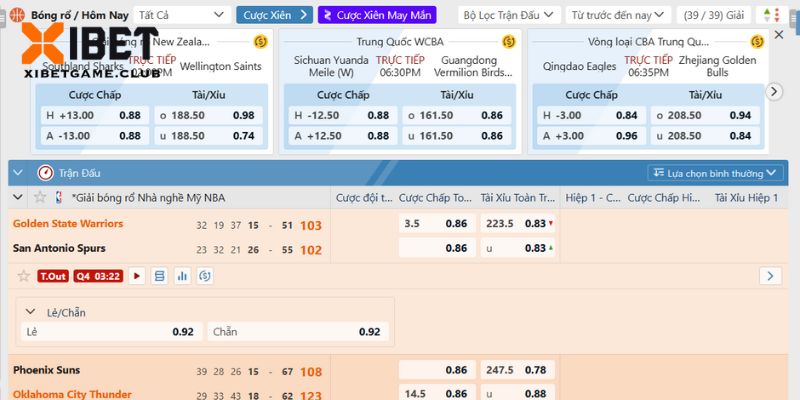
Task: Click coin icon on New Zealand card
Action: click(x=260, y=41)
